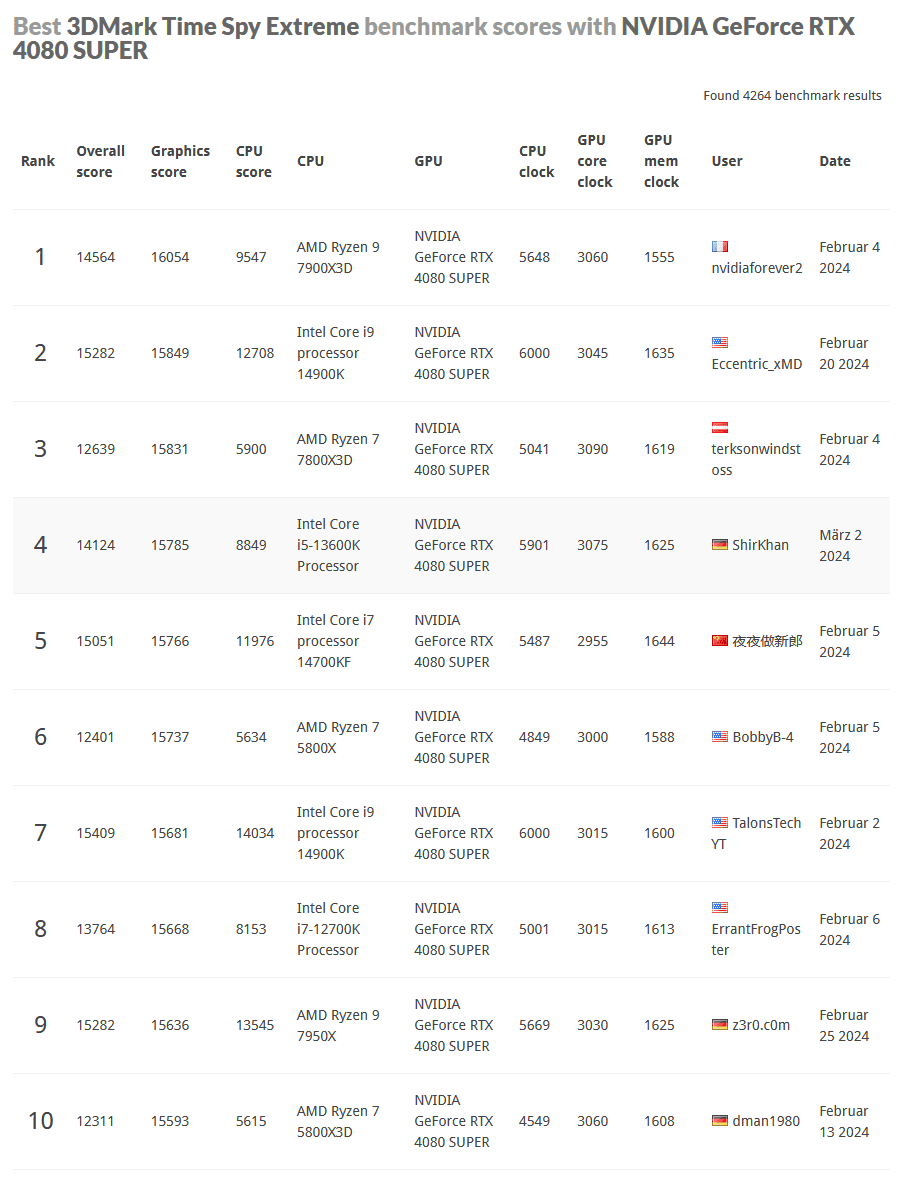Click rank 7 overall score 15409
The image size is (905, 1179).
(96, 833)
